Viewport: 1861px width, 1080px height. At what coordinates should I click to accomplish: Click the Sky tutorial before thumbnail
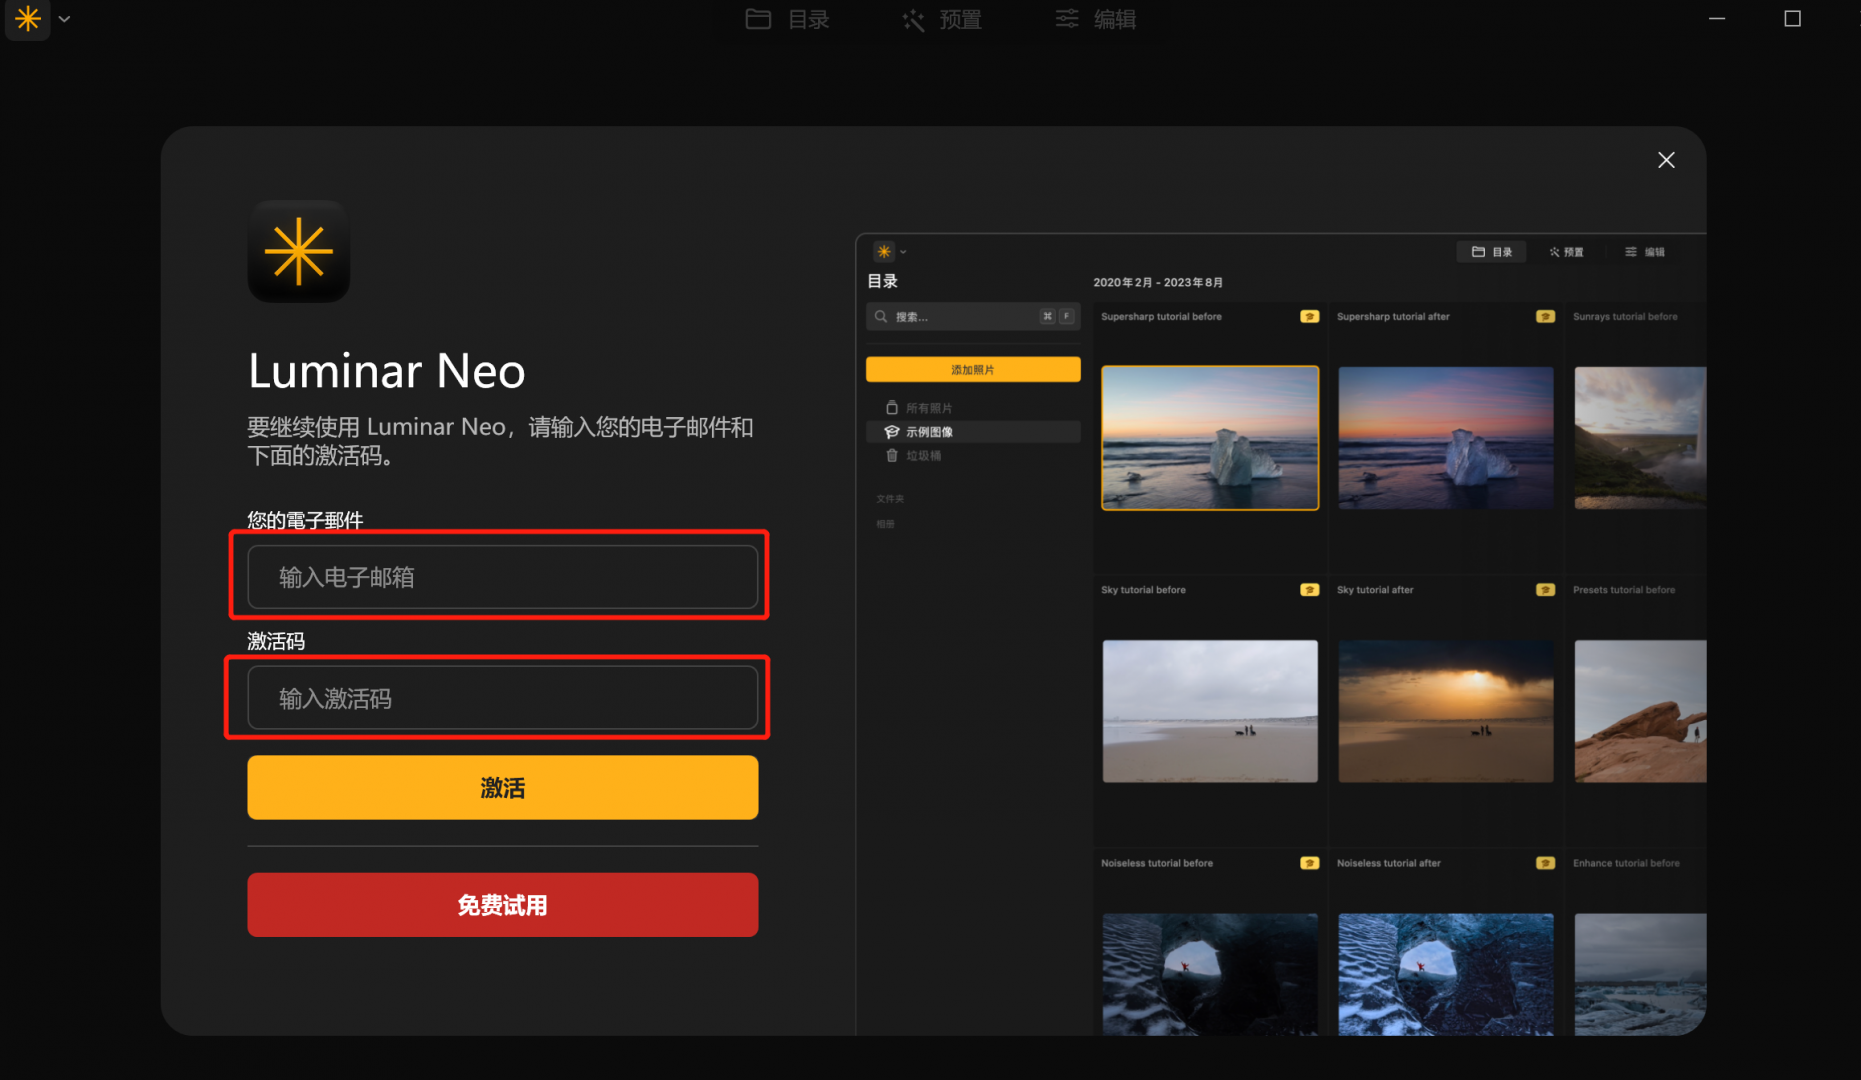click(x=1210, y=711)
